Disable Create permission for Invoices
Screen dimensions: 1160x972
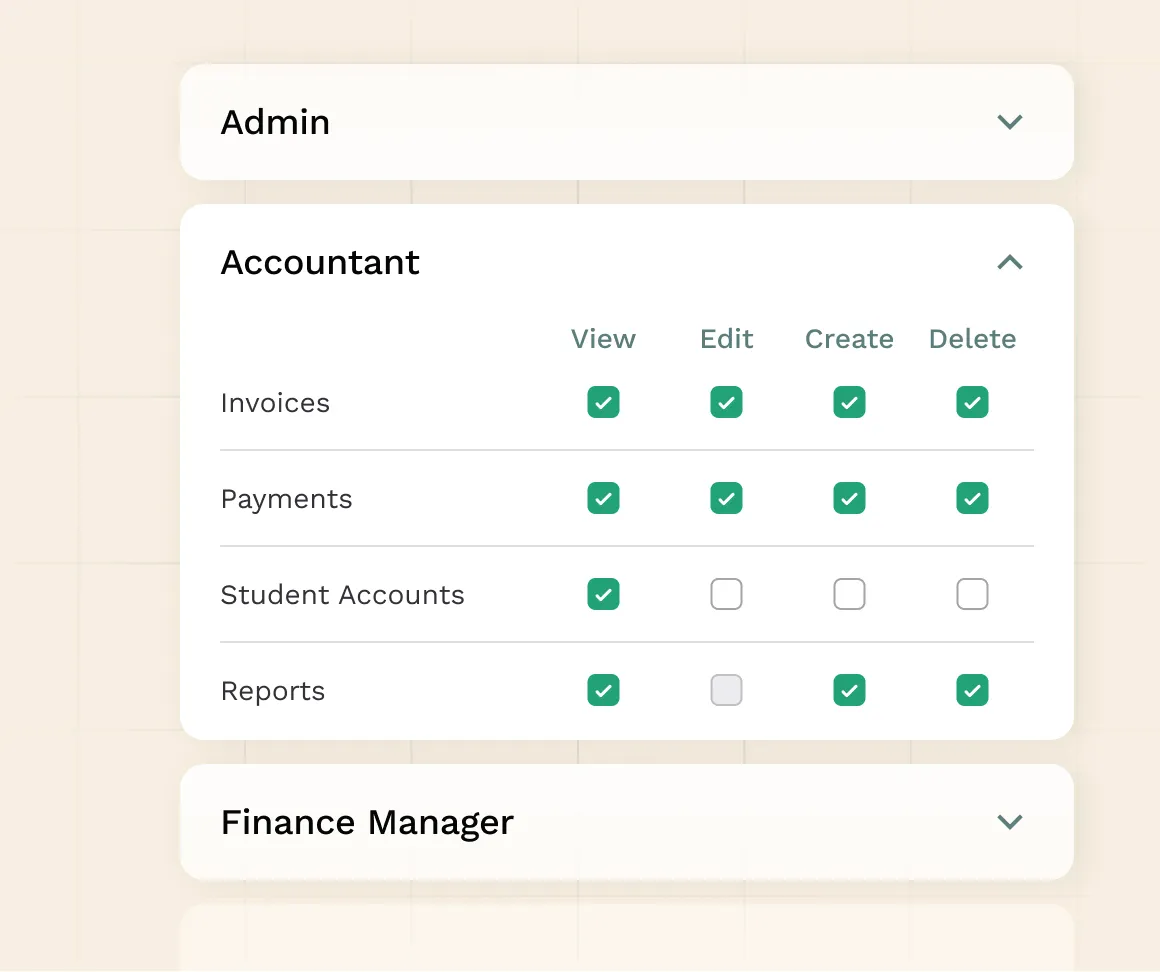(849, 403)
